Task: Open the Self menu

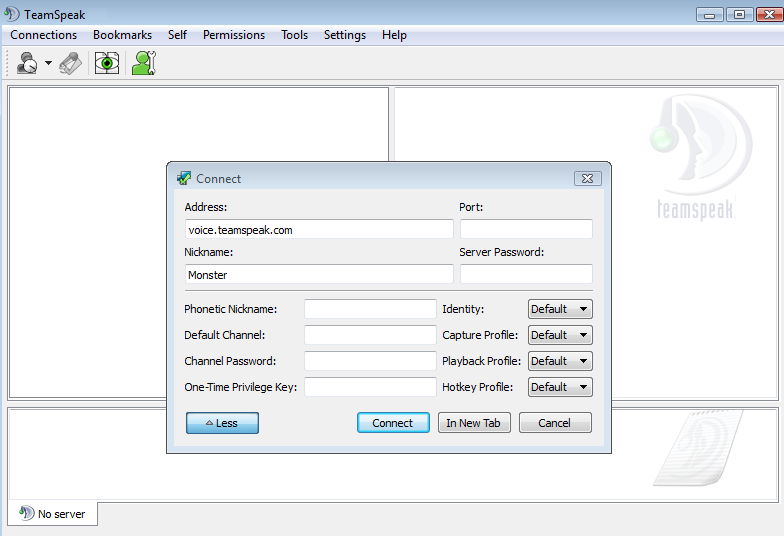Action: click(x=177, y=35)
